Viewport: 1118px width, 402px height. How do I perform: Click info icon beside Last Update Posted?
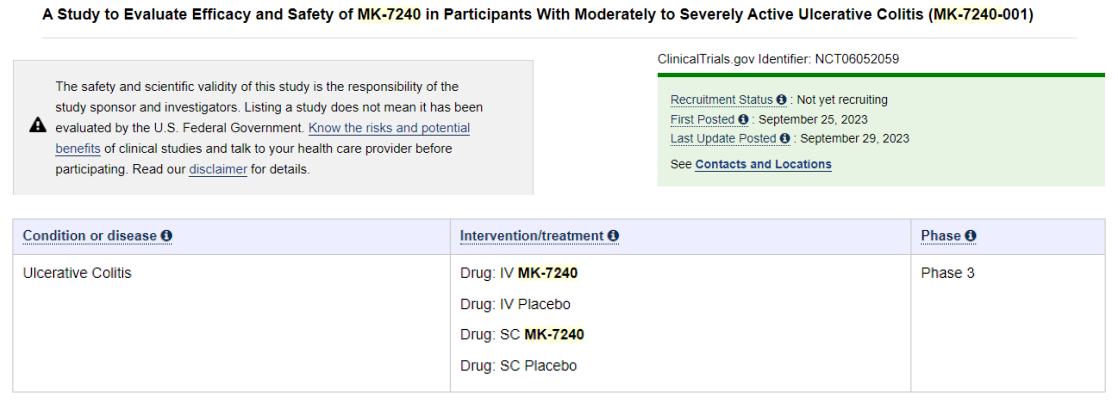pos(785,138)
